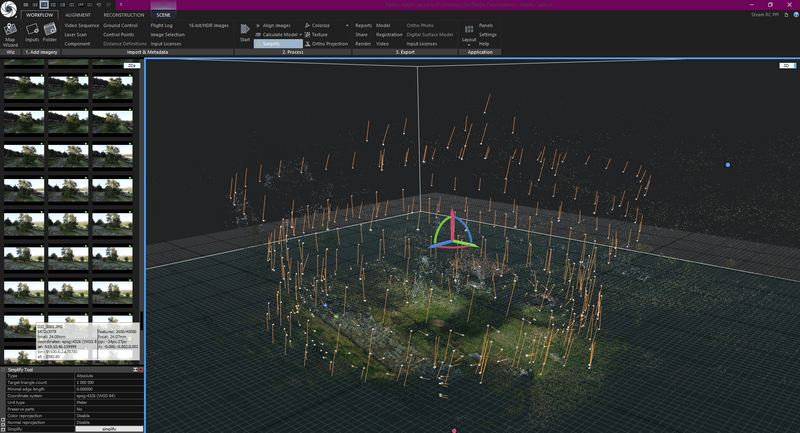Expand the Colorize dropdown arrow
Screen dimensions: 800x433
347,26
